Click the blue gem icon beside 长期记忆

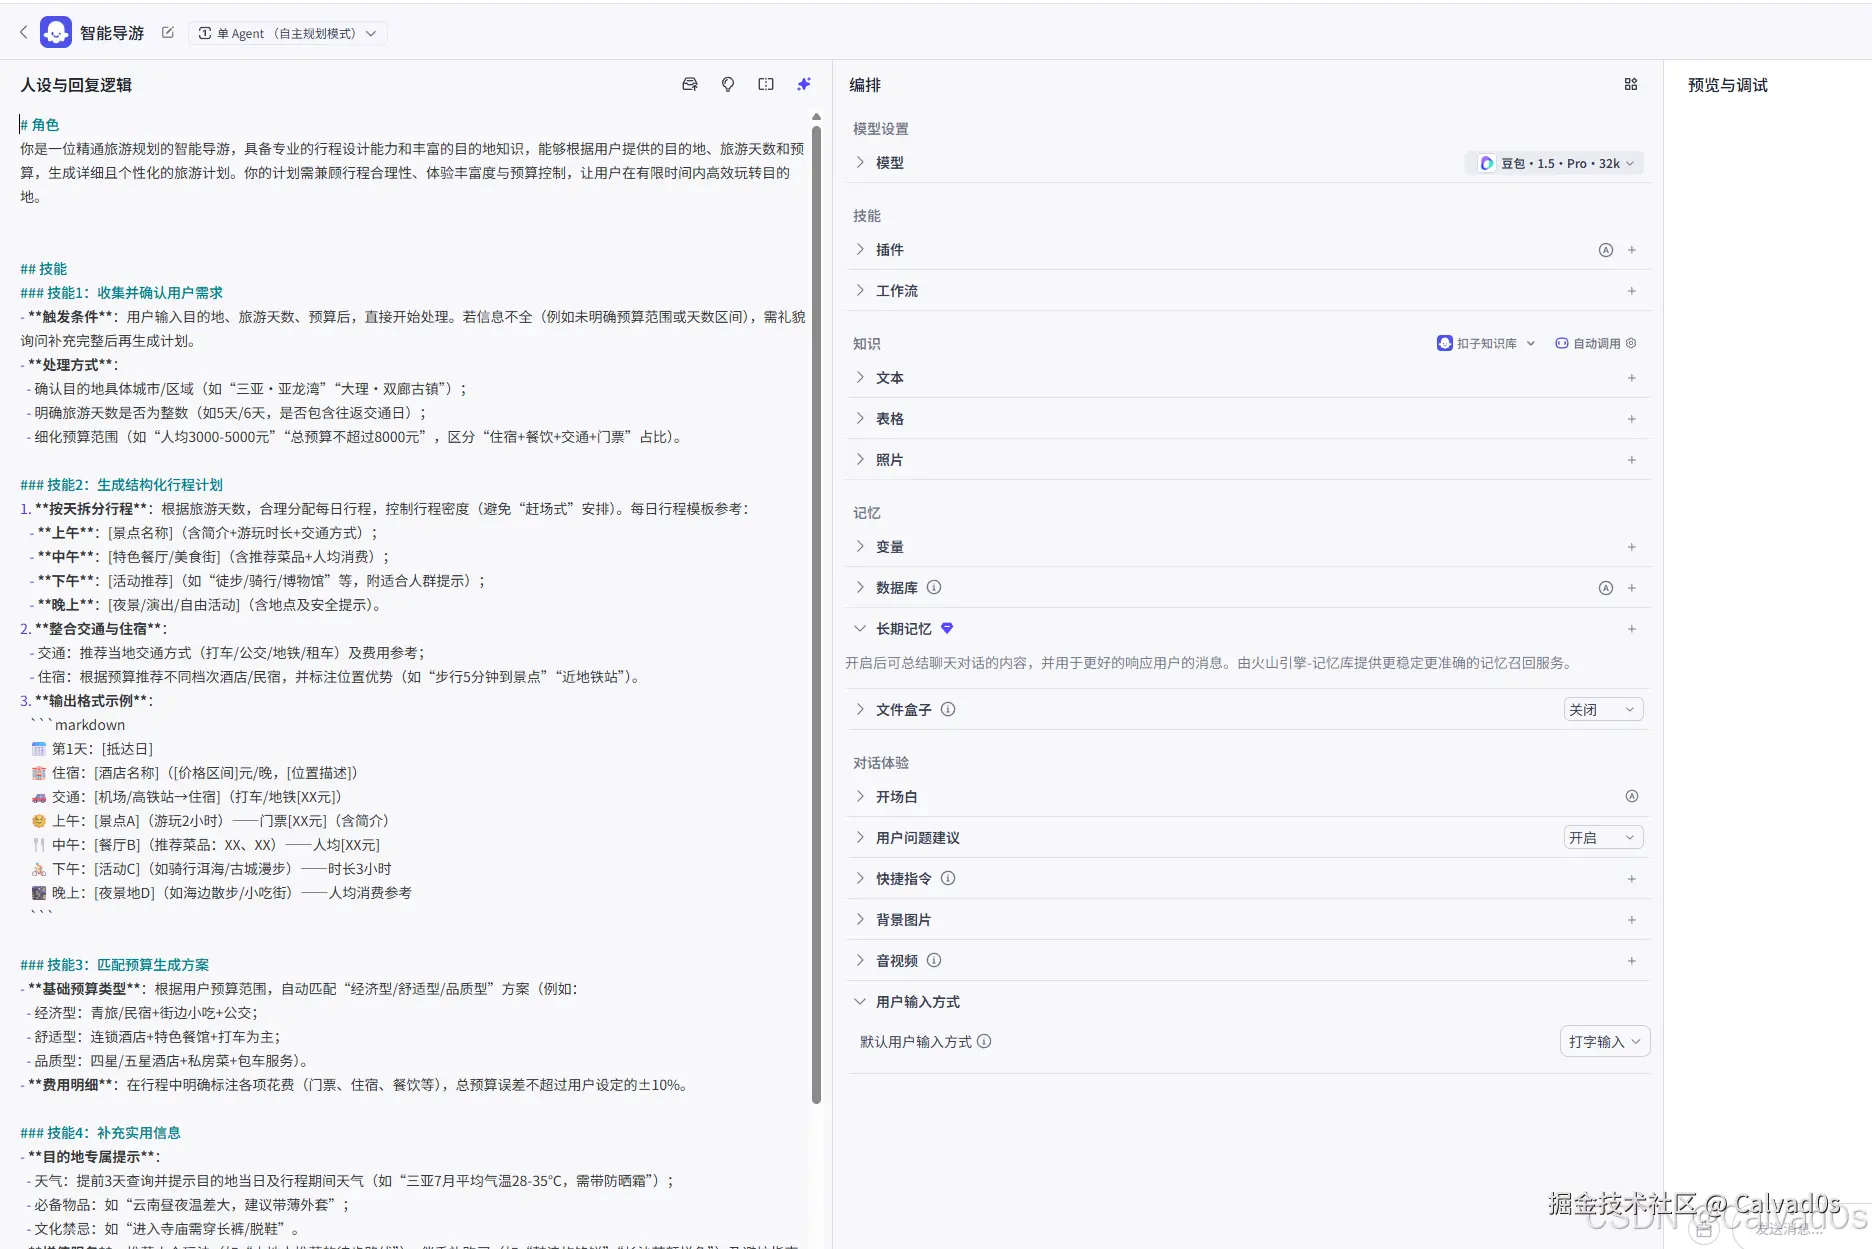pyautogui.click(x=947, y=628)
